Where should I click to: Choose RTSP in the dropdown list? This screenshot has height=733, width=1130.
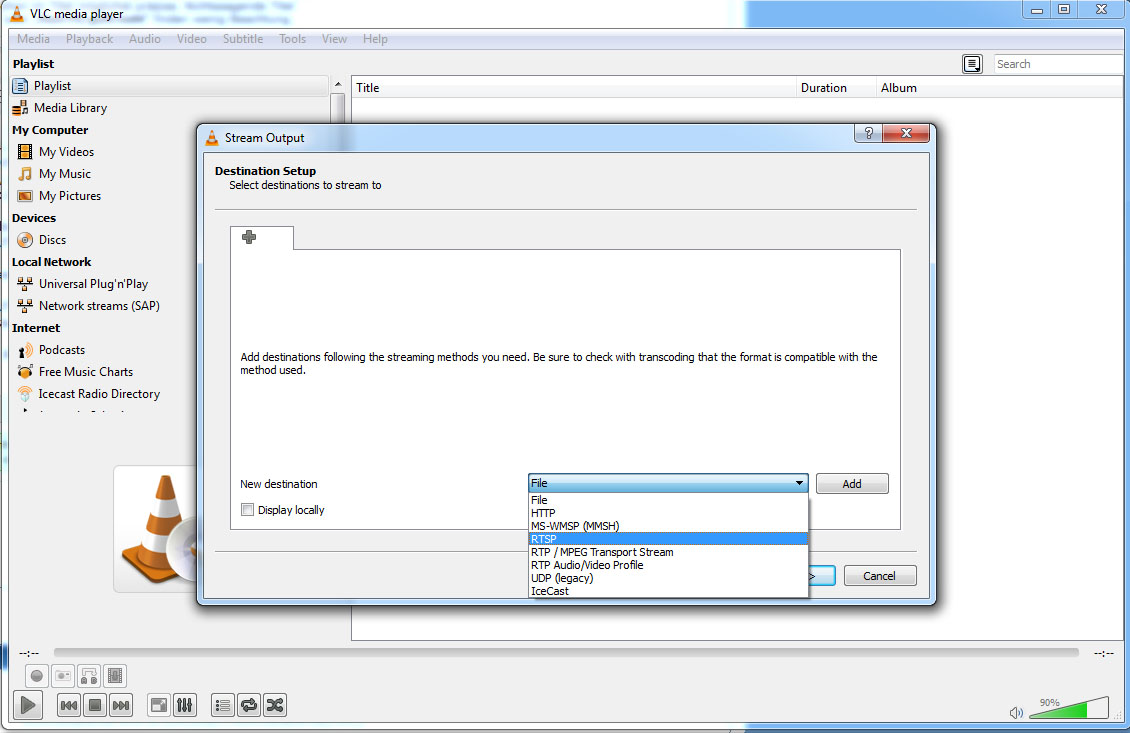667,539
